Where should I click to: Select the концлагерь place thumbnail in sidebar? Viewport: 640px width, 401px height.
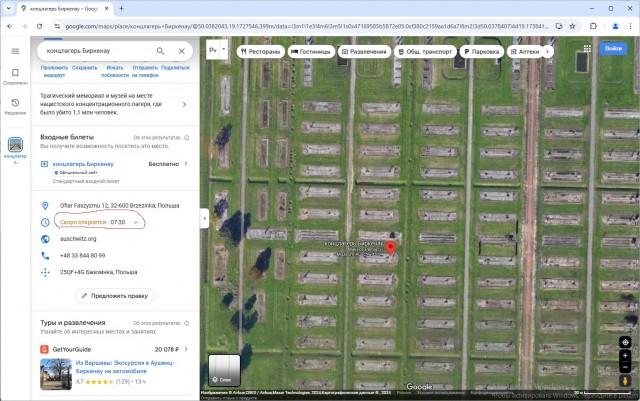pos(15,145)
